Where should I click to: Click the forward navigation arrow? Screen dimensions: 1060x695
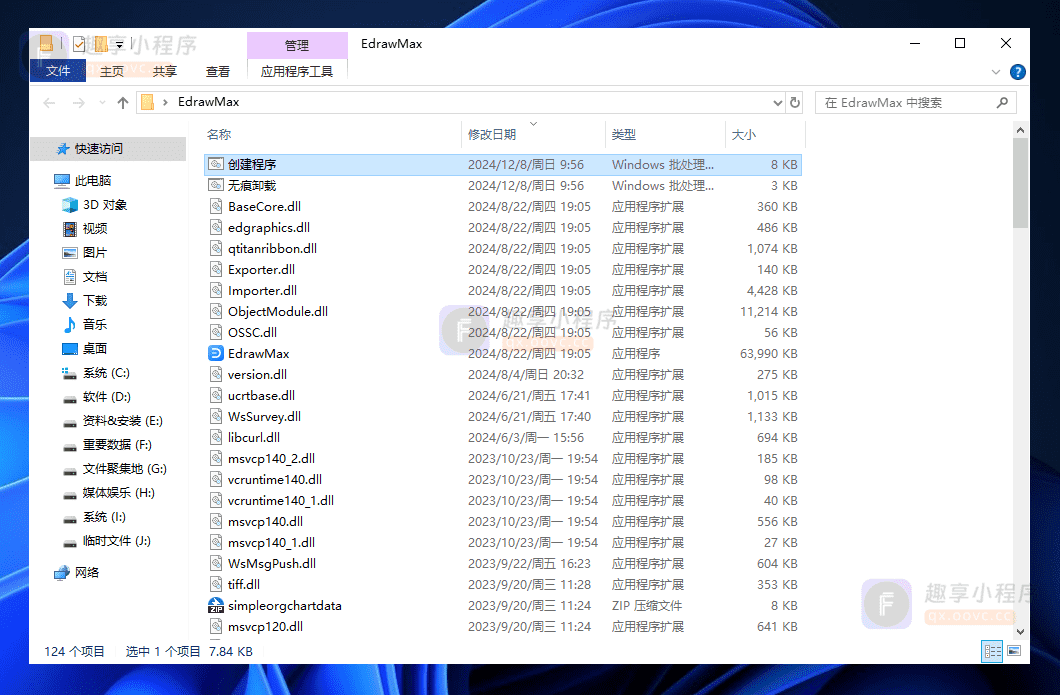[78, 103]
